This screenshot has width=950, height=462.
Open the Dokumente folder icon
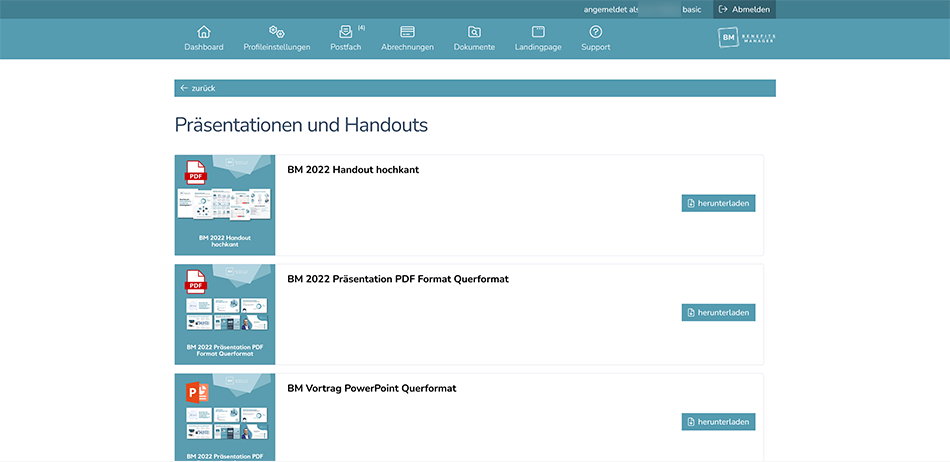474,32
